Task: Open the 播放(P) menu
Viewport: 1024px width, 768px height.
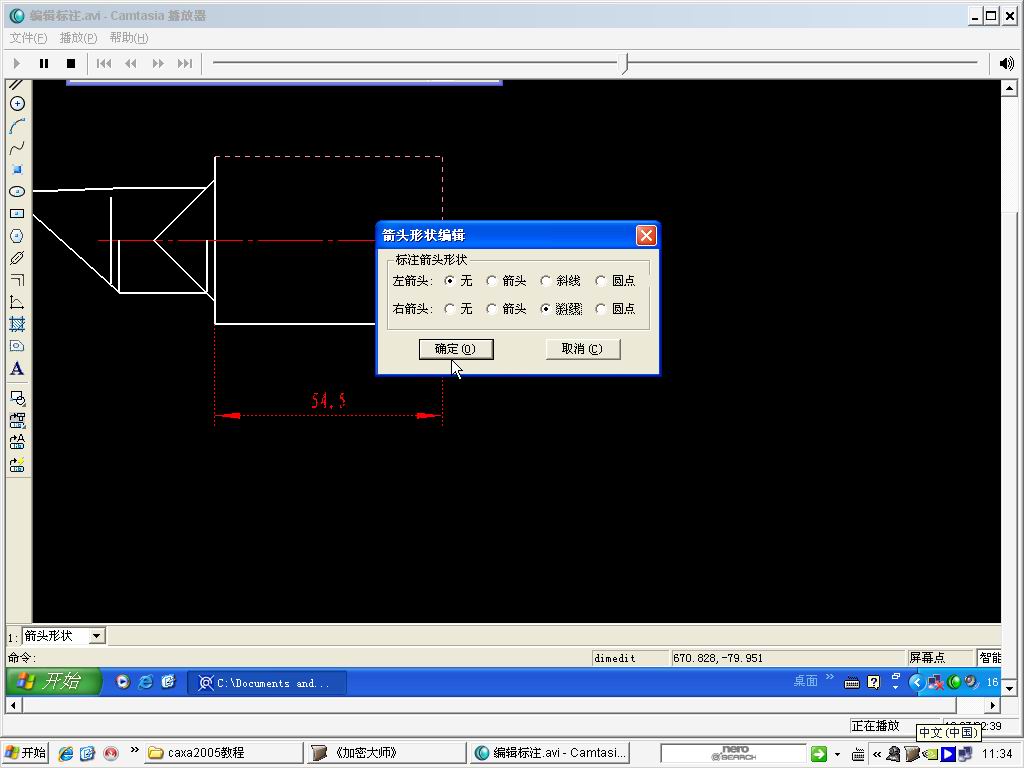Action: click(x=78, y=38)
